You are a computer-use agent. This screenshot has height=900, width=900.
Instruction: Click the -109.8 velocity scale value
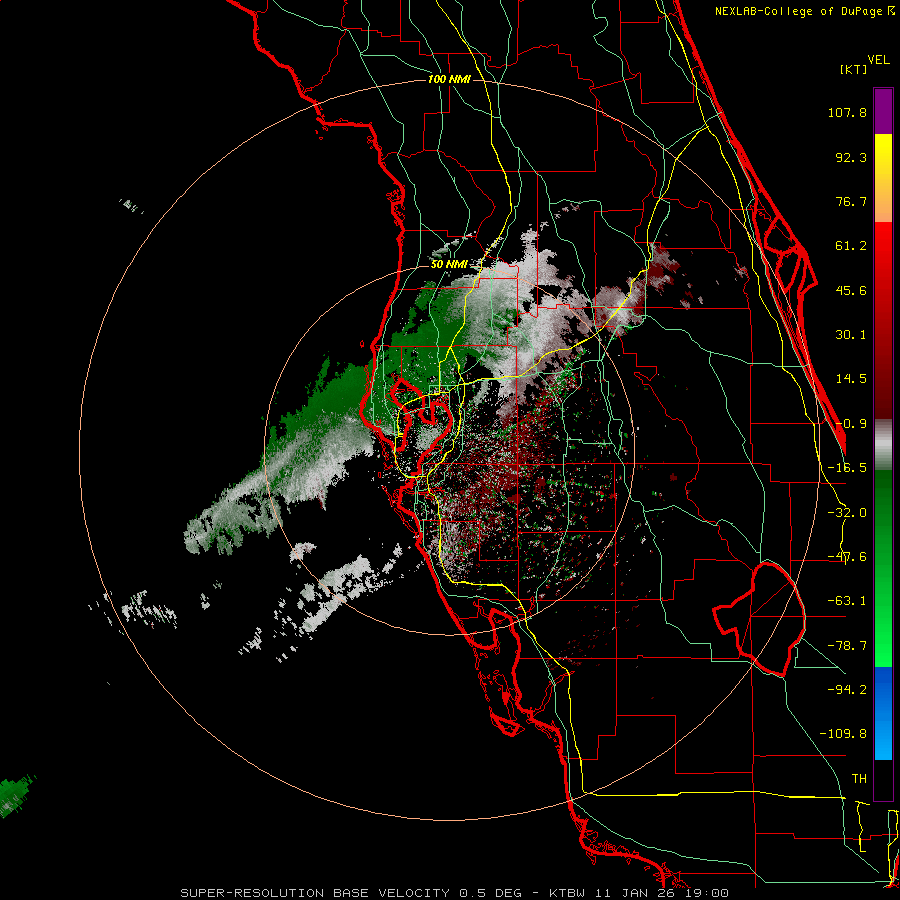(843, 734)
